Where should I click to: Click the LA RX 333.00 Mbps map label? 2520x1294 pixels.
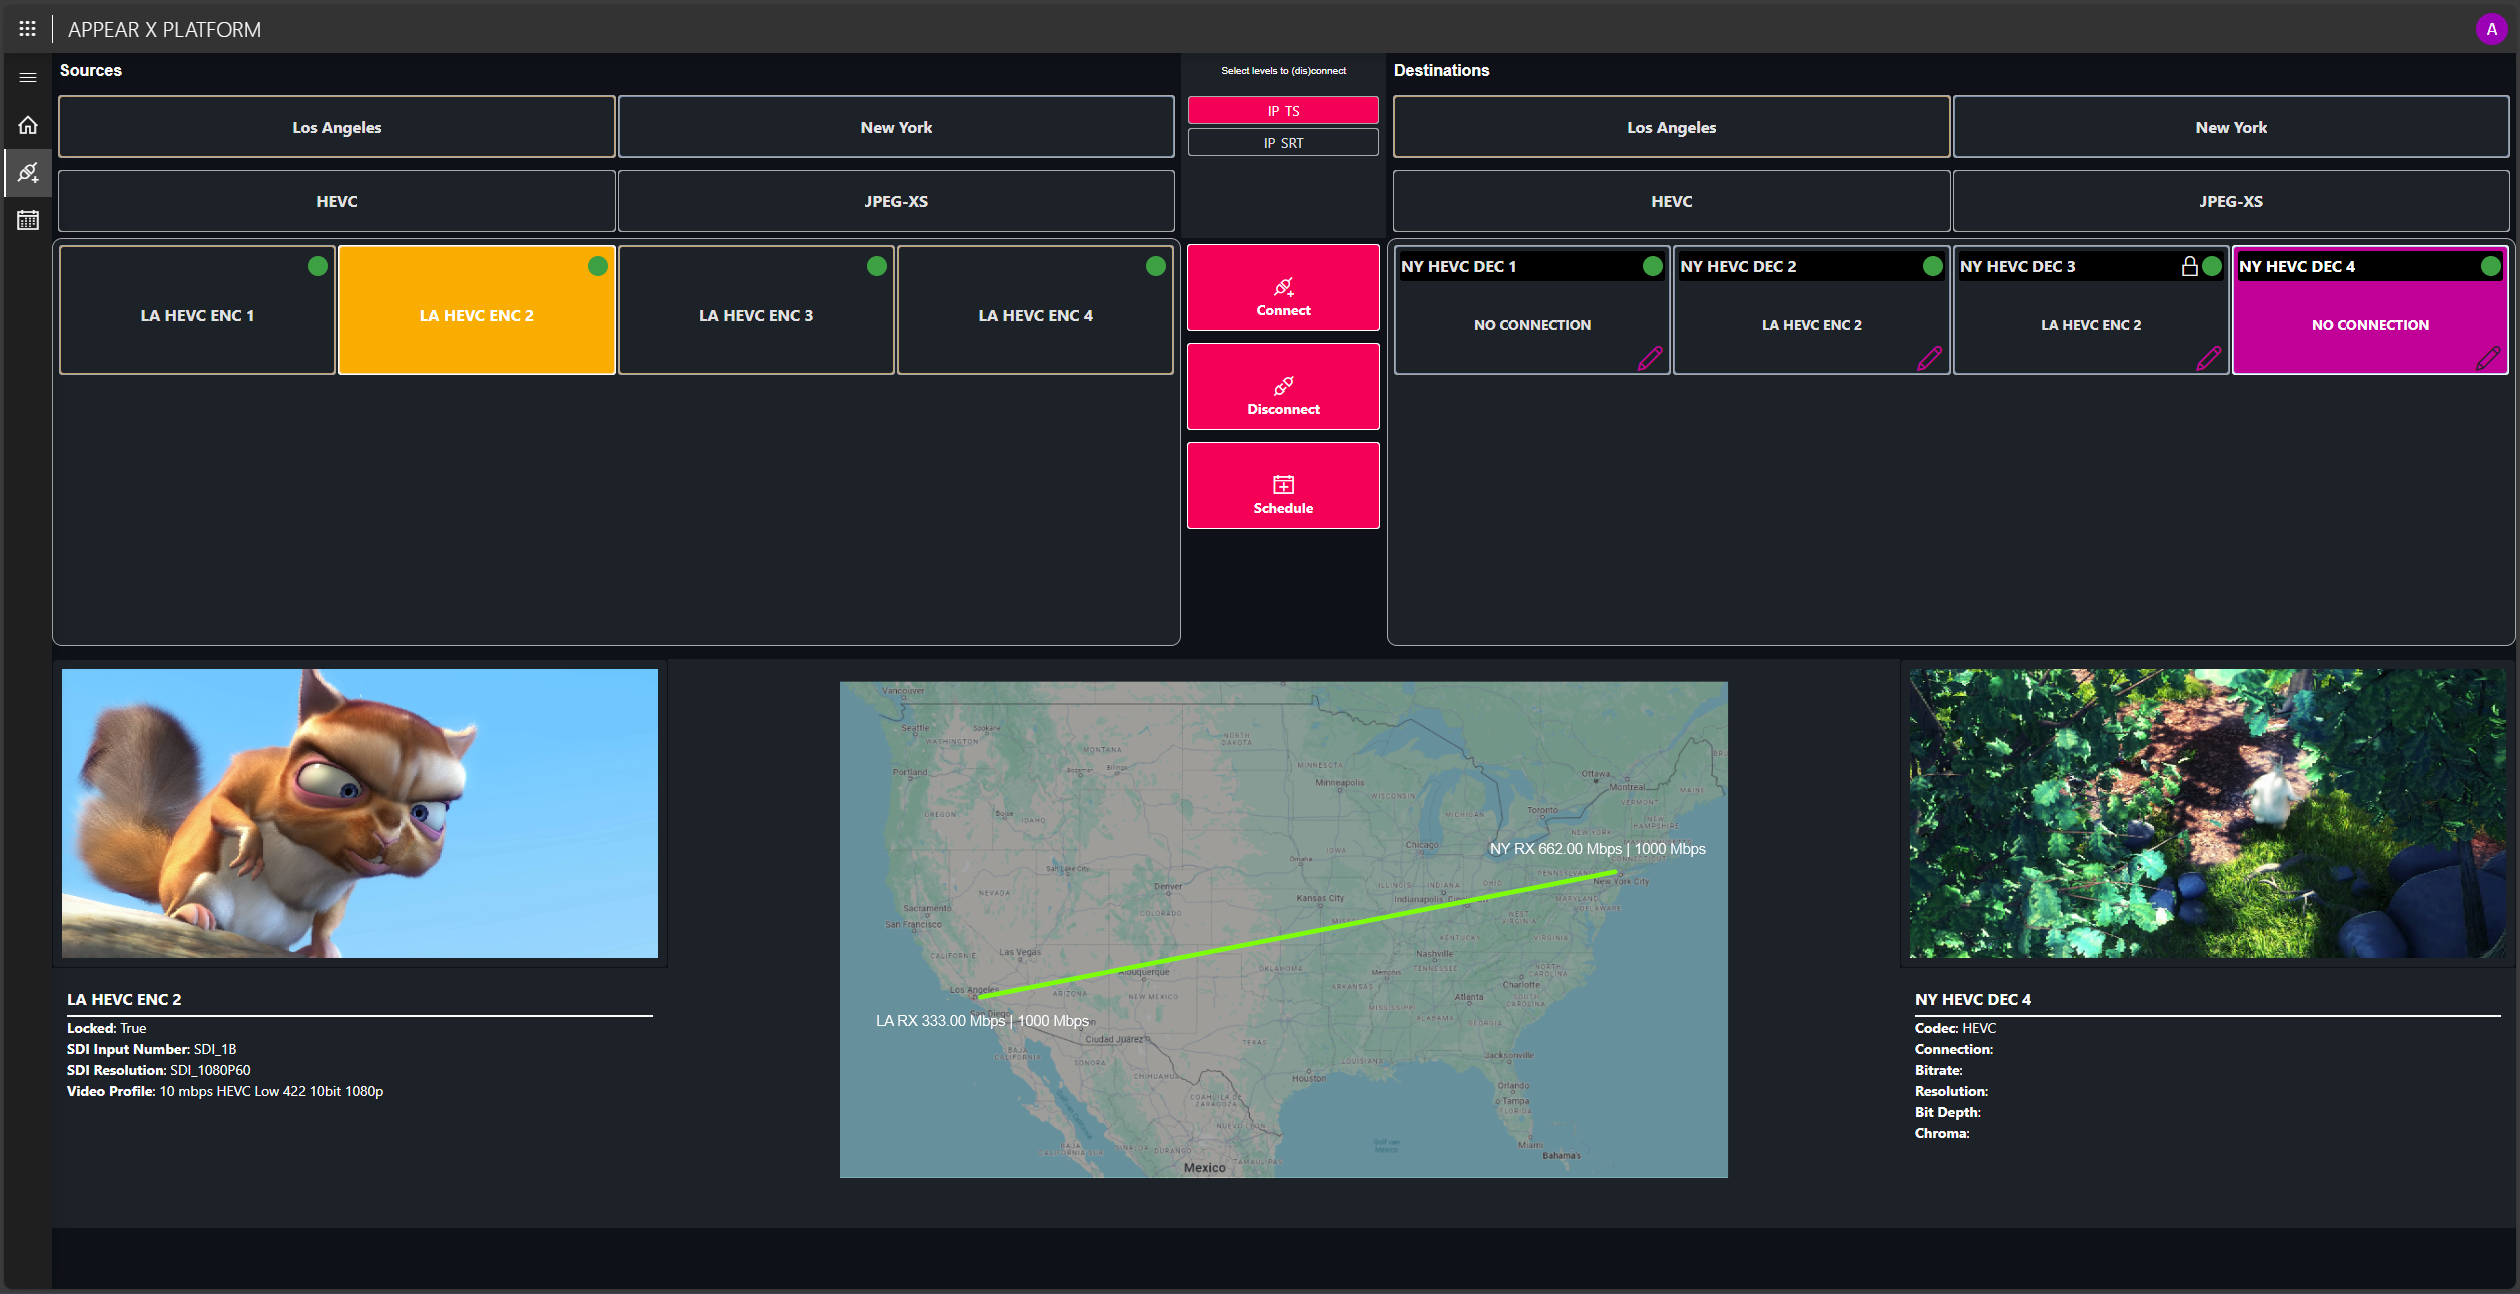[x=982, y=1021]
